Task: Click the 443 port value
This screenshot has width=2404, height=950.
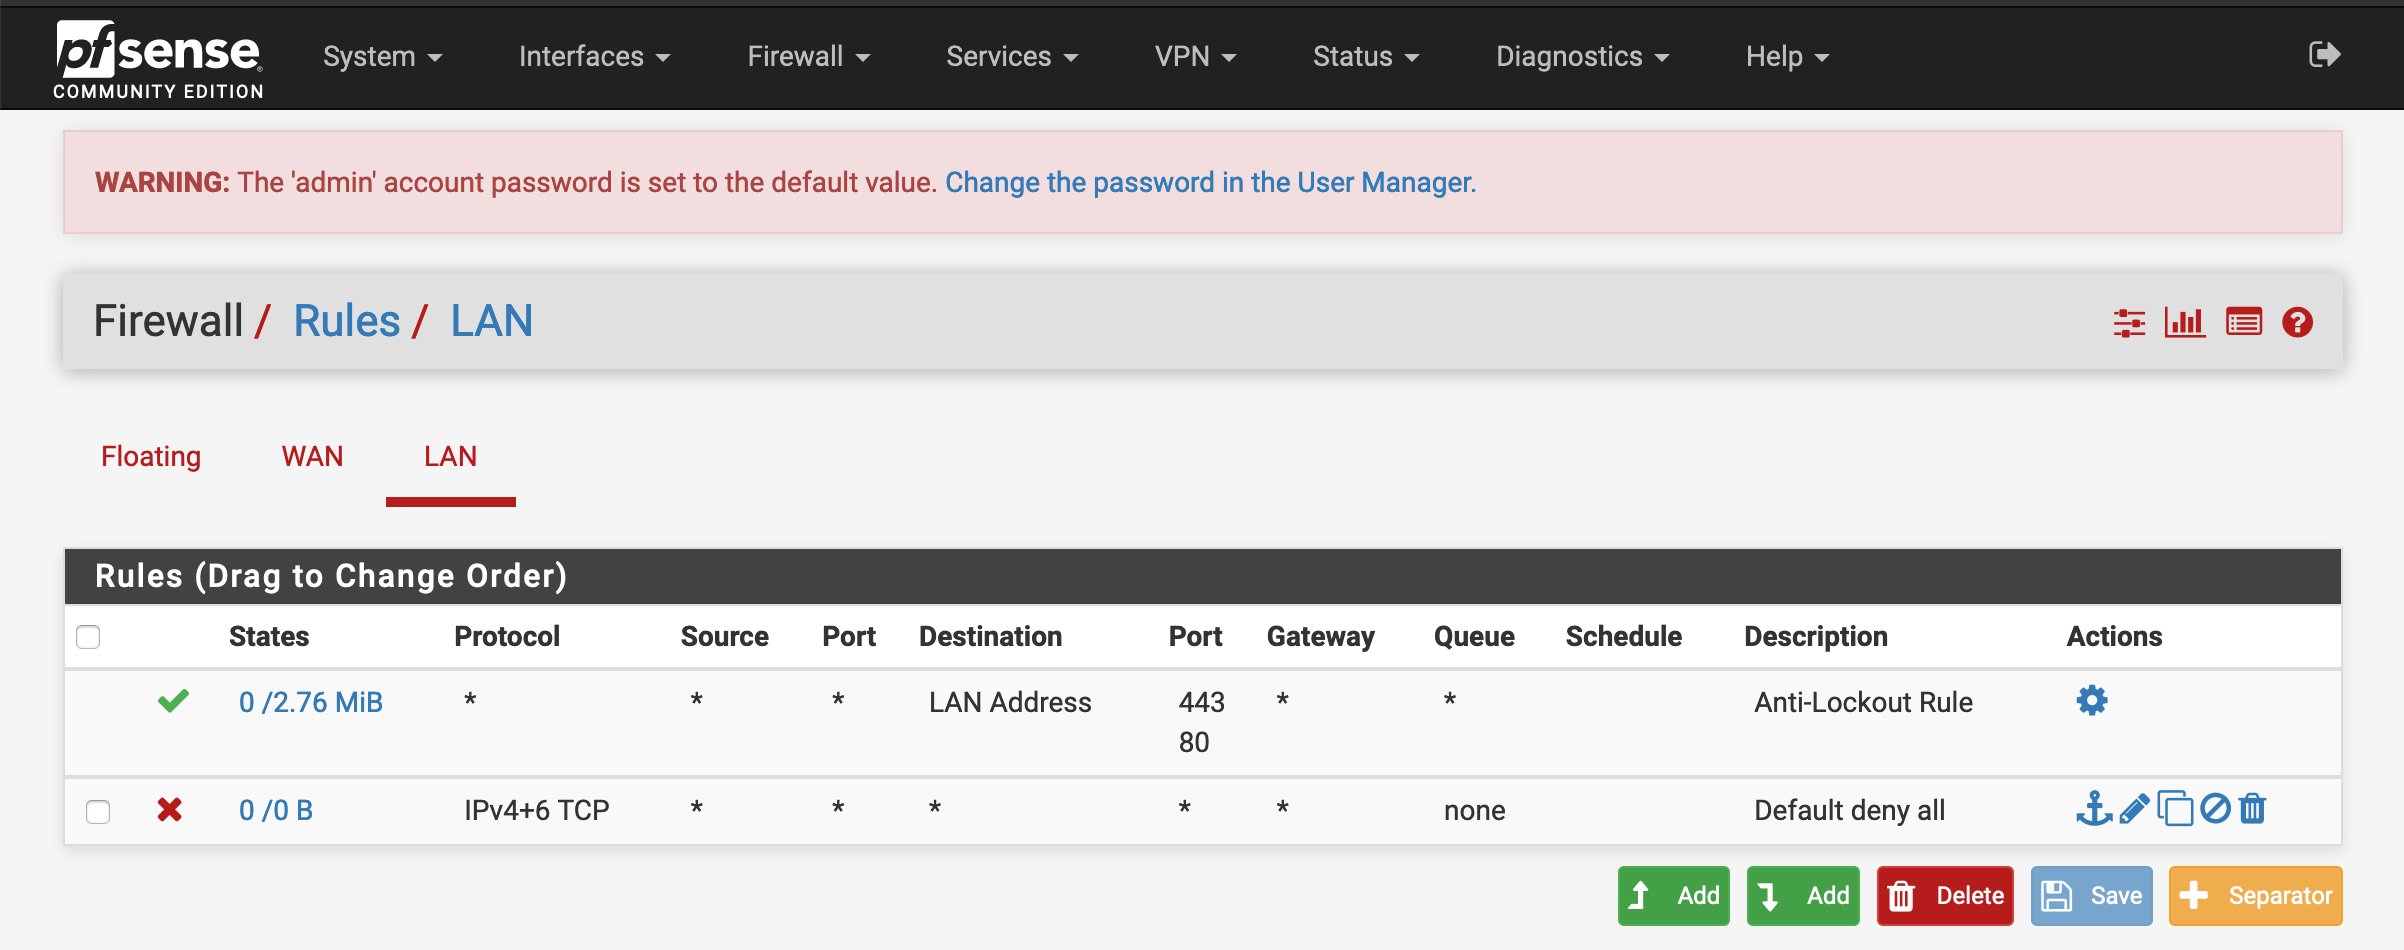Action: [x=1202, y=702]
